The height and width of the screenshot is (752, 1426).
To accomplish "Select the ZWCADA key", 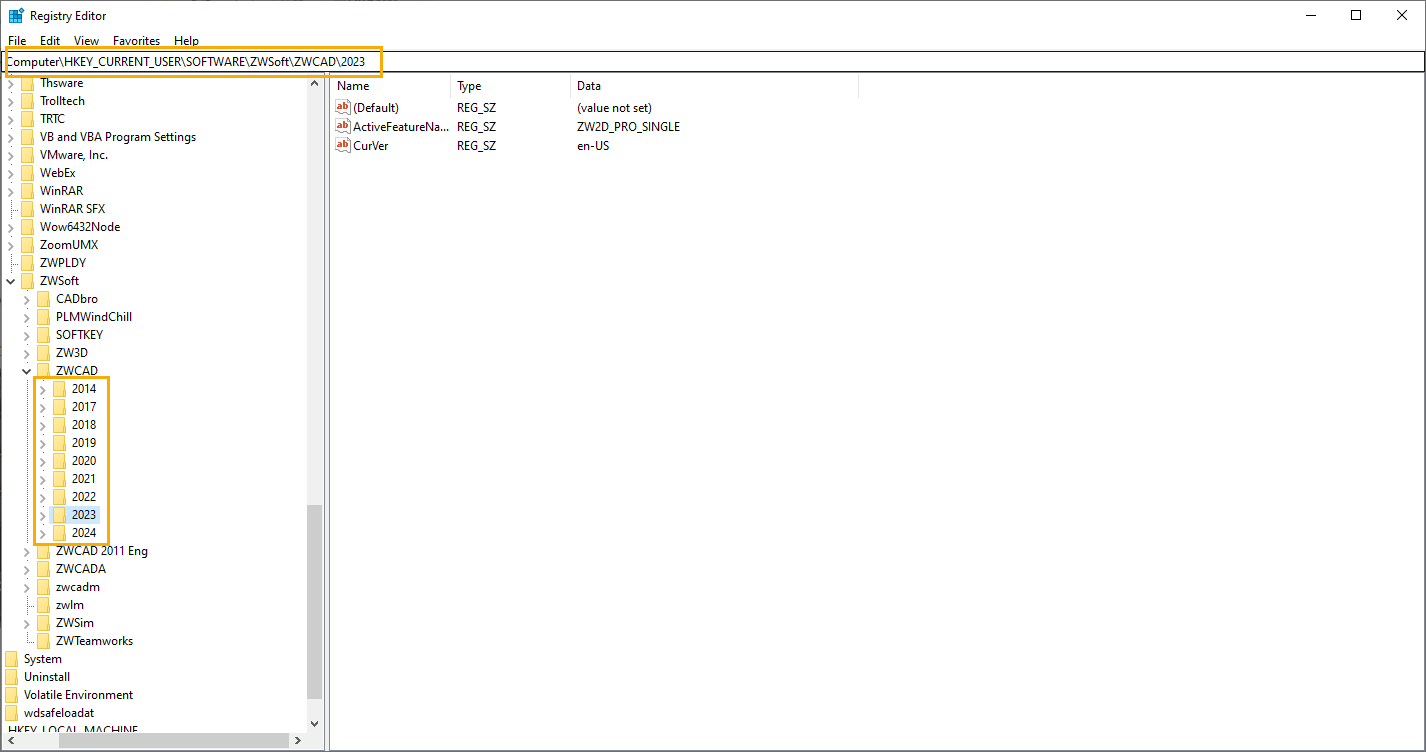I will tap(81, 569).
